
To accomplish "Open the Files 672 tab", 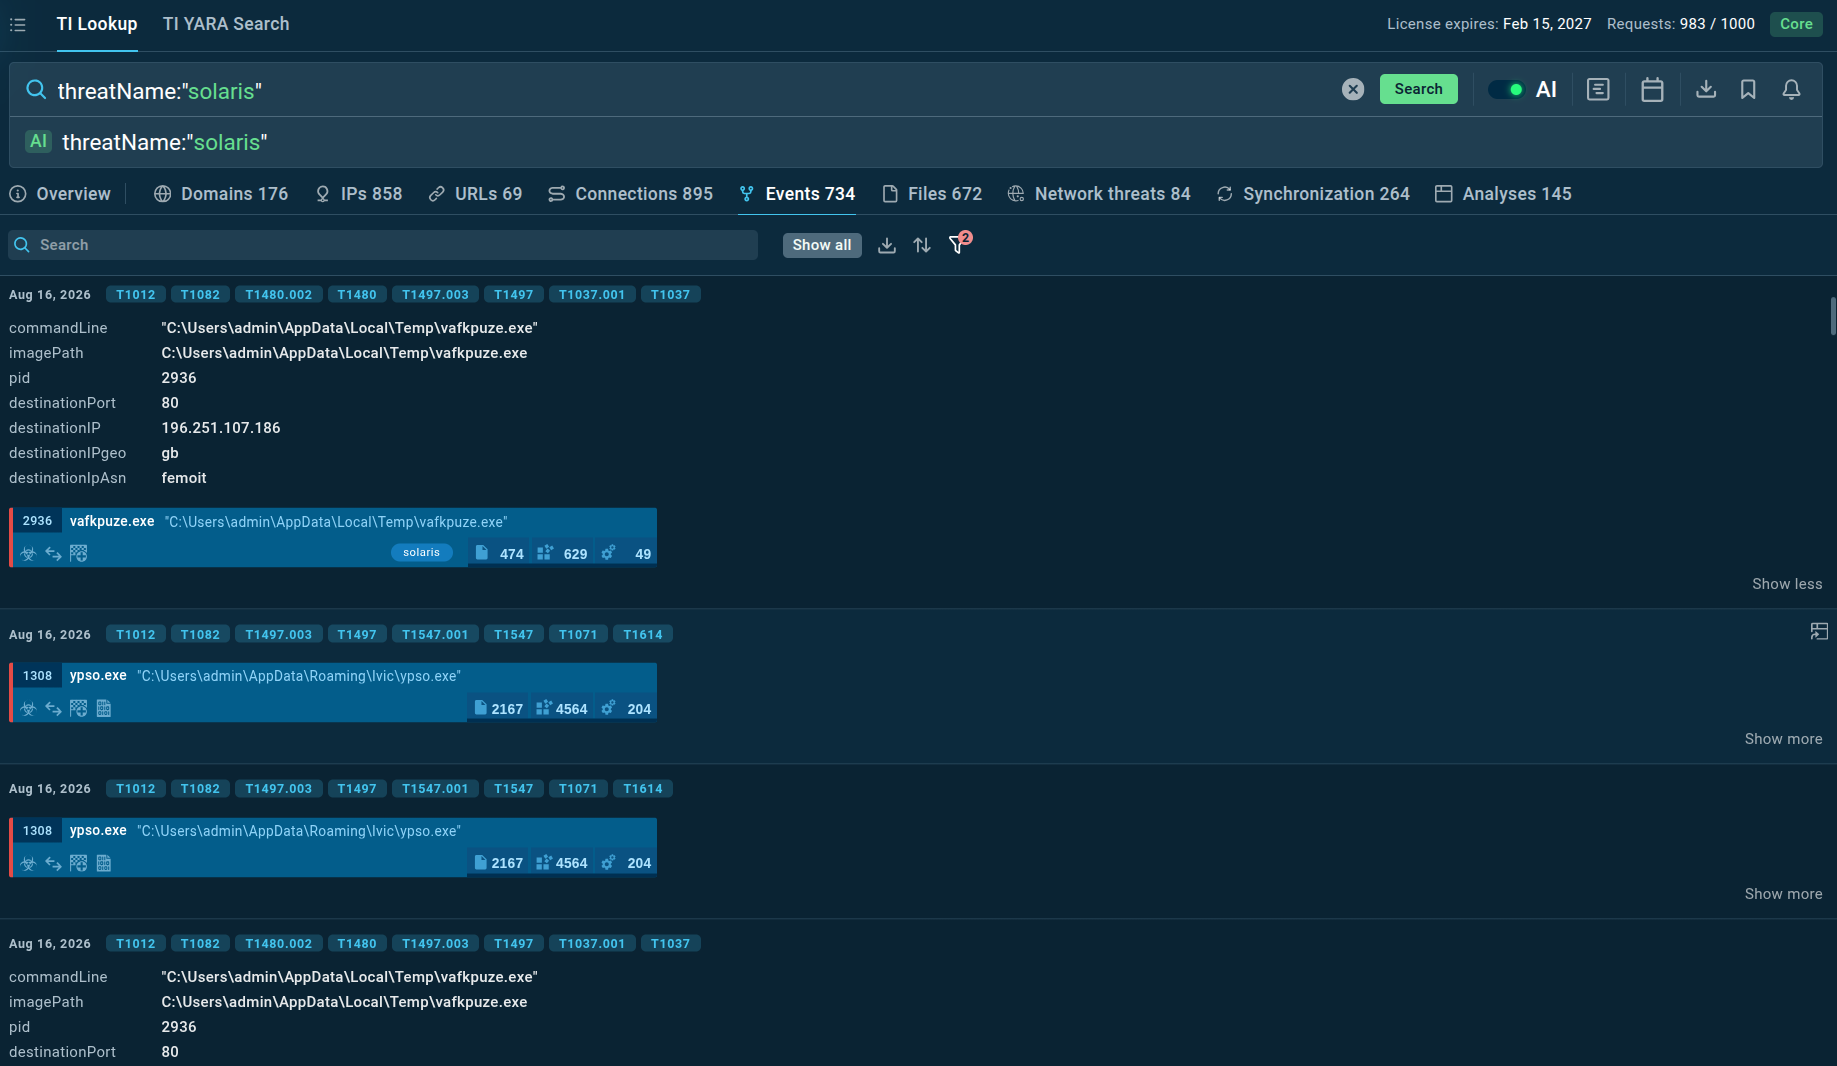I will coord(932,194).
